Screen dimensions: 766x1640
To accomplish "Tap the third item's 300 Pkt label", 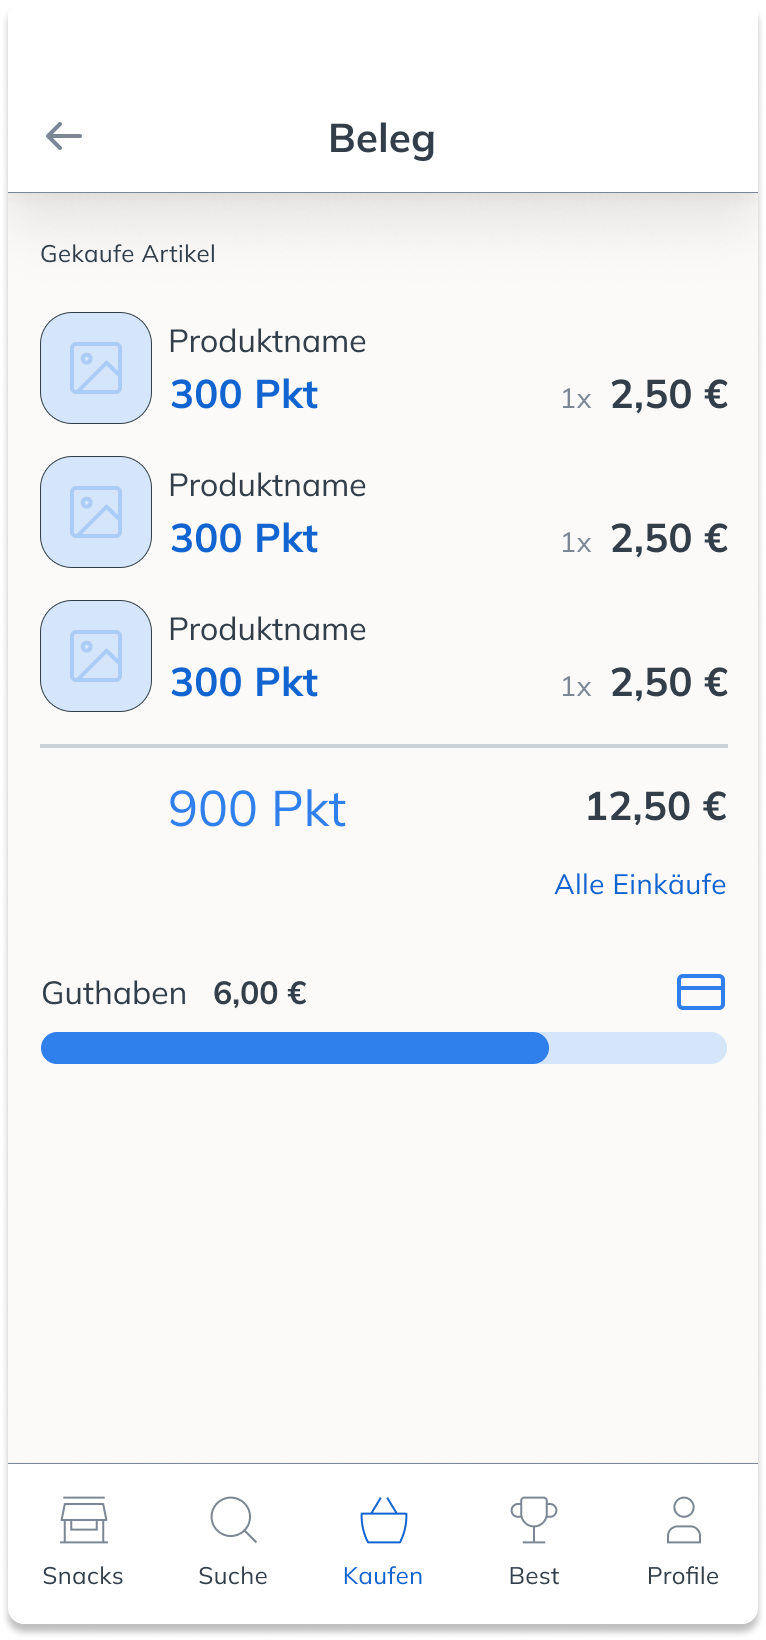I will pyautogui.click(x=244, y=682).
